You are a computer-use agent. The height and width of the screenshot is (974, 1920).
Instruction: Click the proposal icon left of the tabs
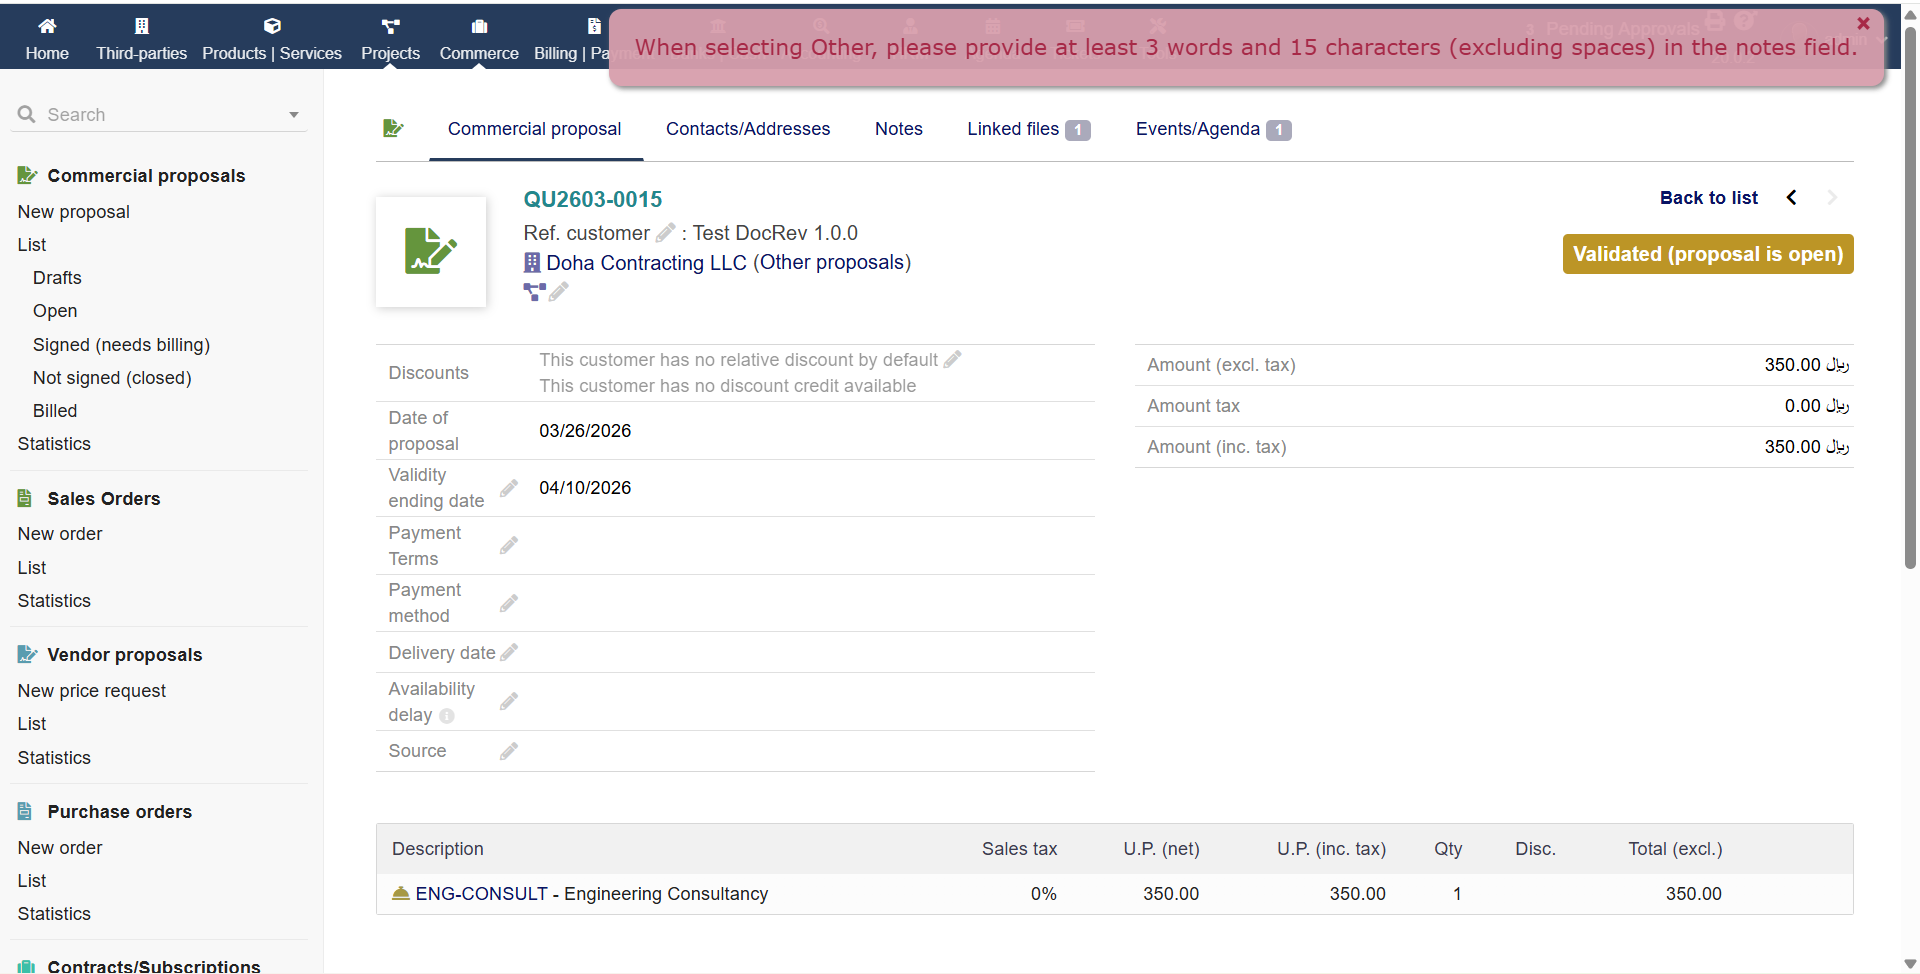393,128
